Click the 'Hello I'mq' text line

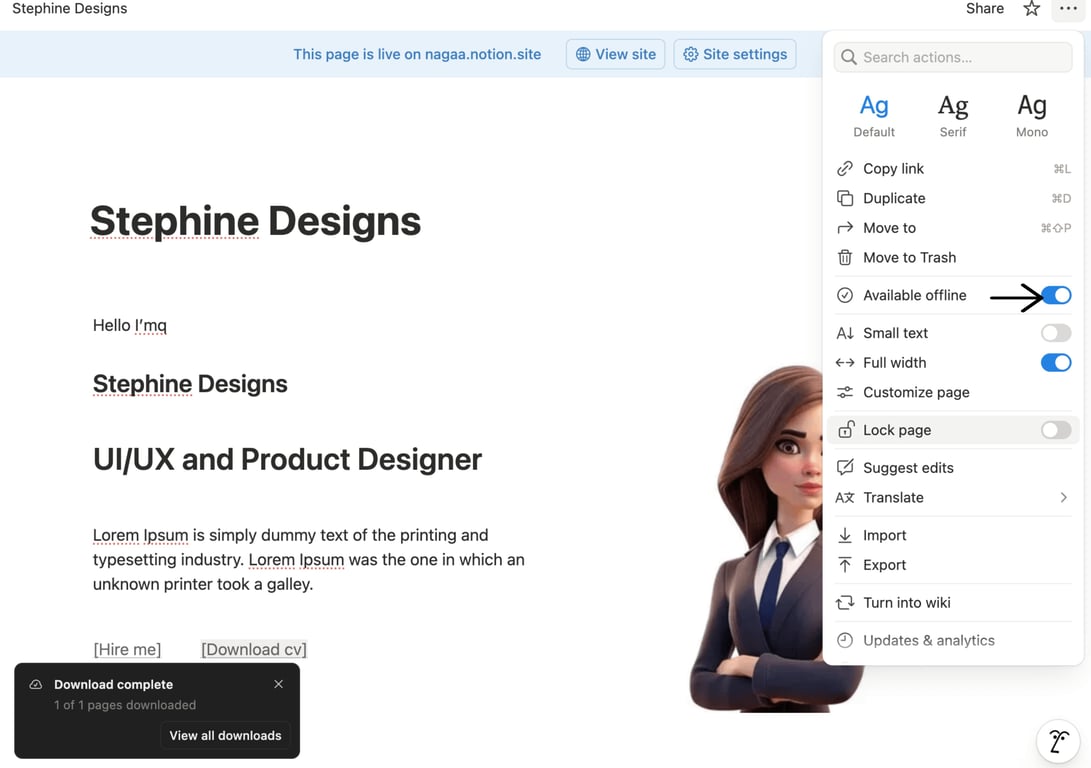(x=130, y=326)
